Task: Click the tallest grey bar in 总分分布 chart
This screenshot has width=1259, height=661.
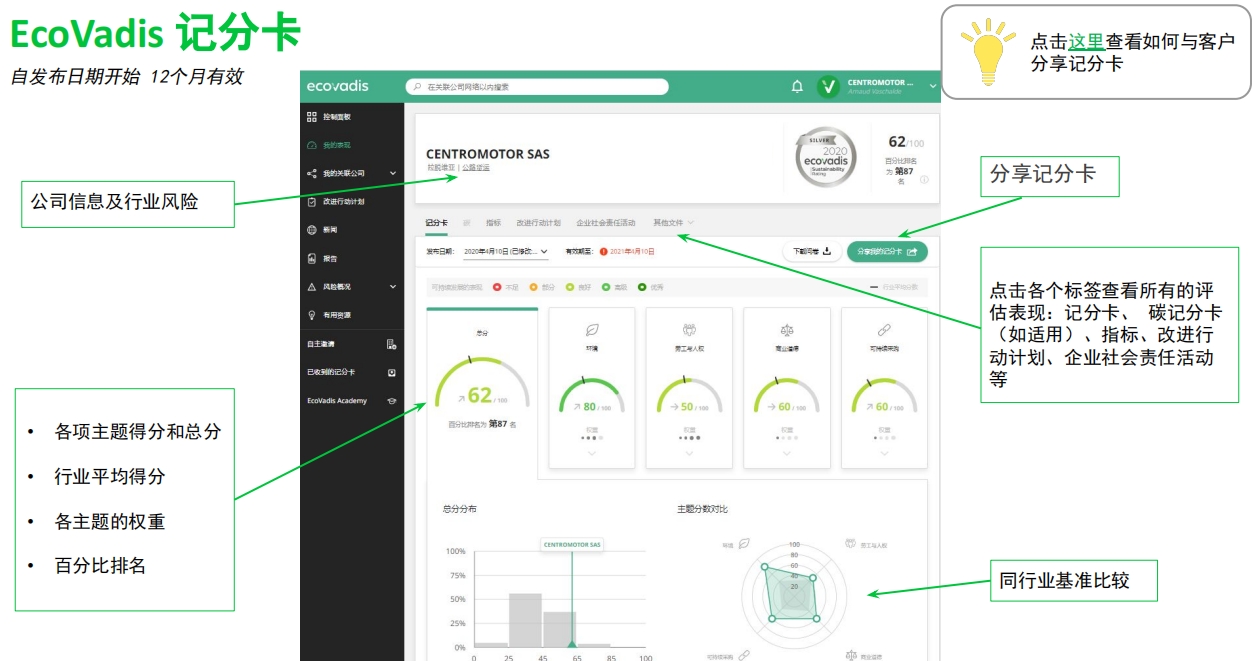Action: [525, 620]
